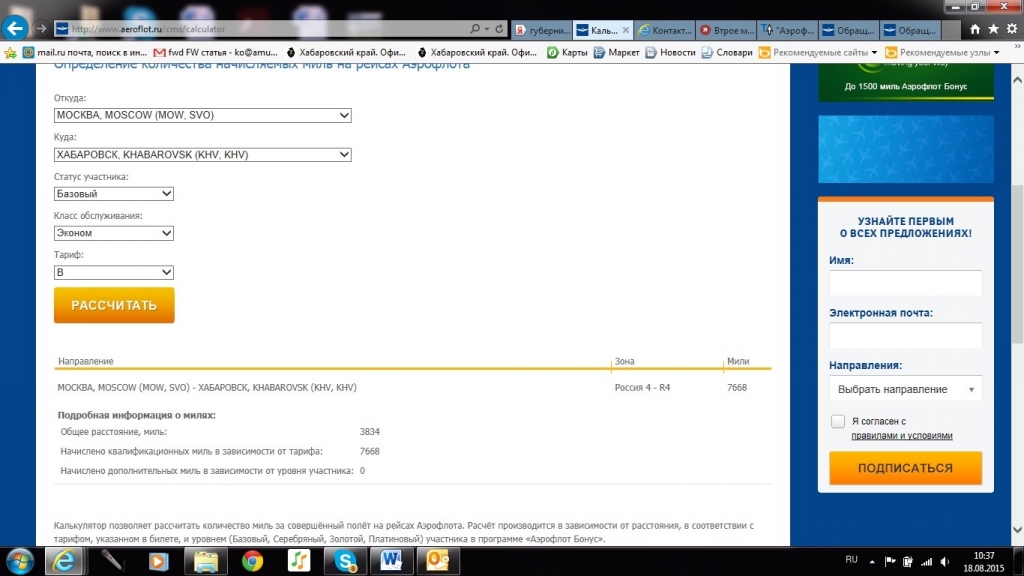This screenshot has height=576, width=1024.
Task: Click the ПОДПИСАТЬСЯ button
Action: [x=906, y=468]
